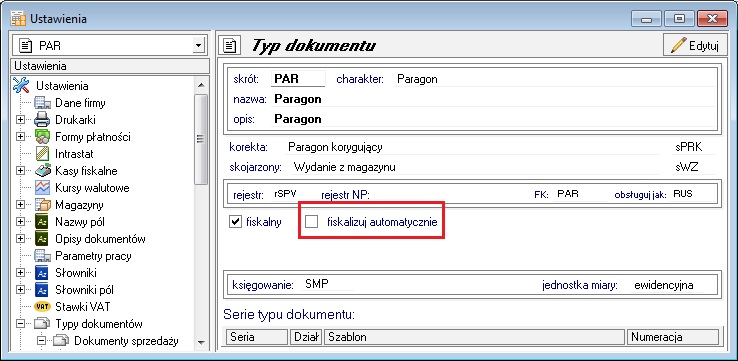
Task: Click the Stawki VAT yellow icon
Action: 42,307
